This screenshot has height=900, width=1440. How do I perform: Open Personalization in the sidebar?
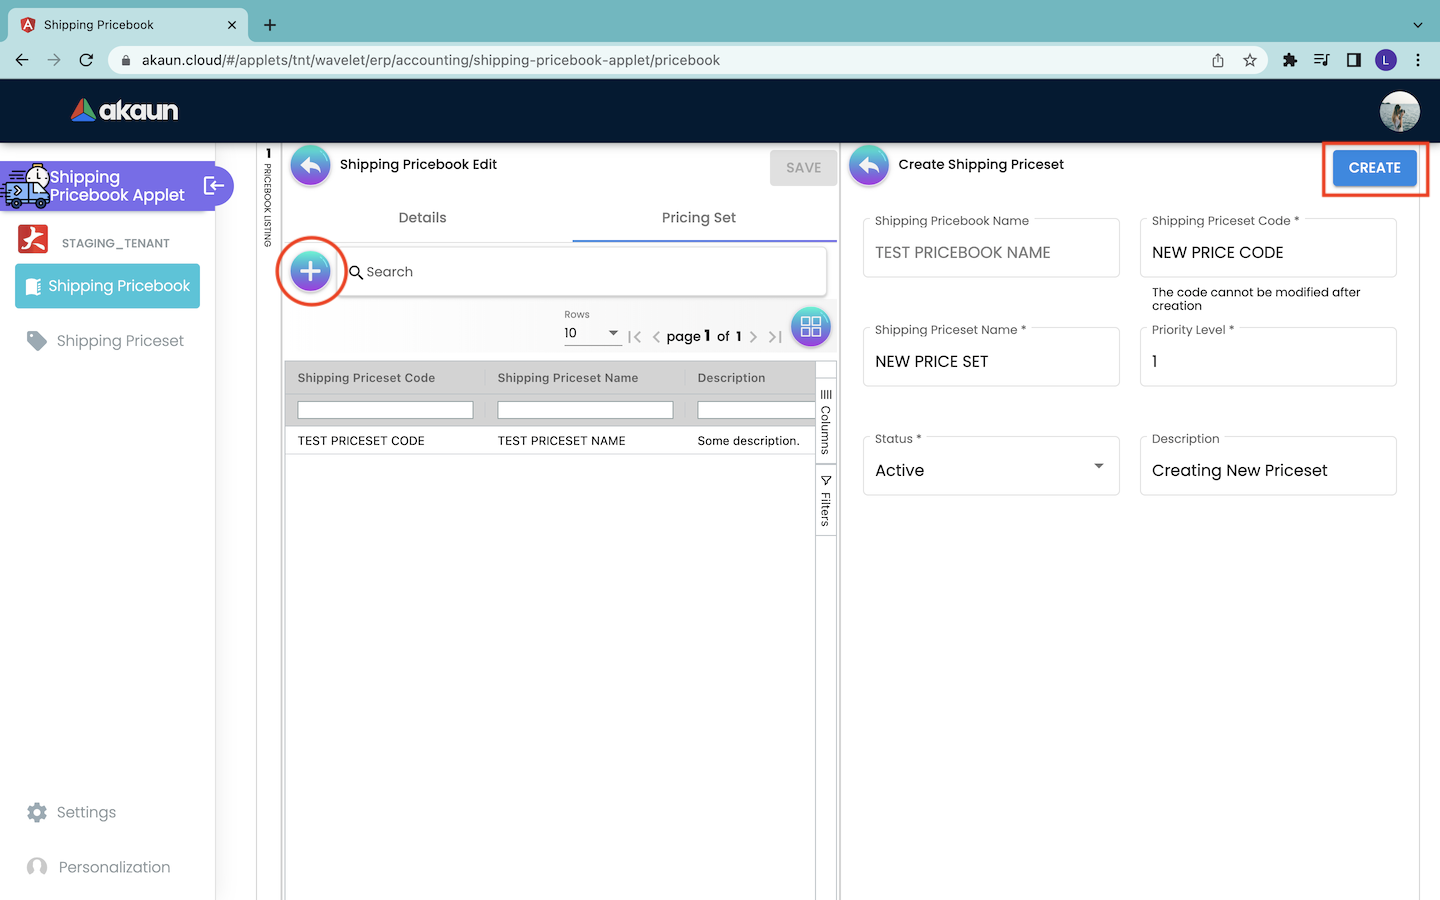point(113,867)
